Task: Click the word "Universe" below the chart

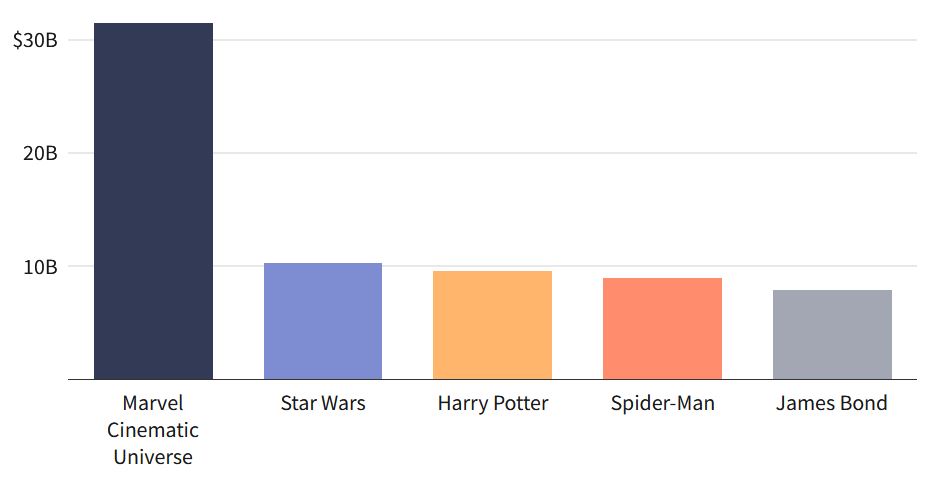Action: (153, 457)
